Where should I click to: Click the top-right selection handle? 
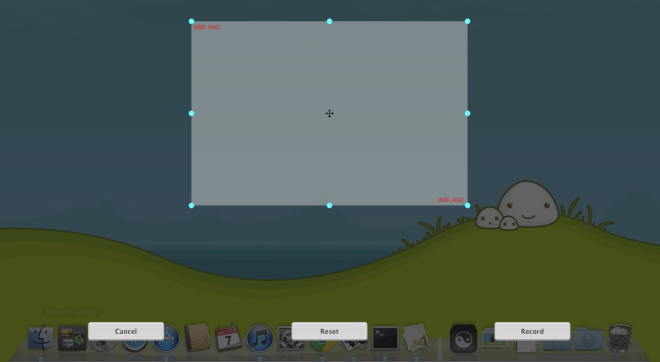pos(467,21)
